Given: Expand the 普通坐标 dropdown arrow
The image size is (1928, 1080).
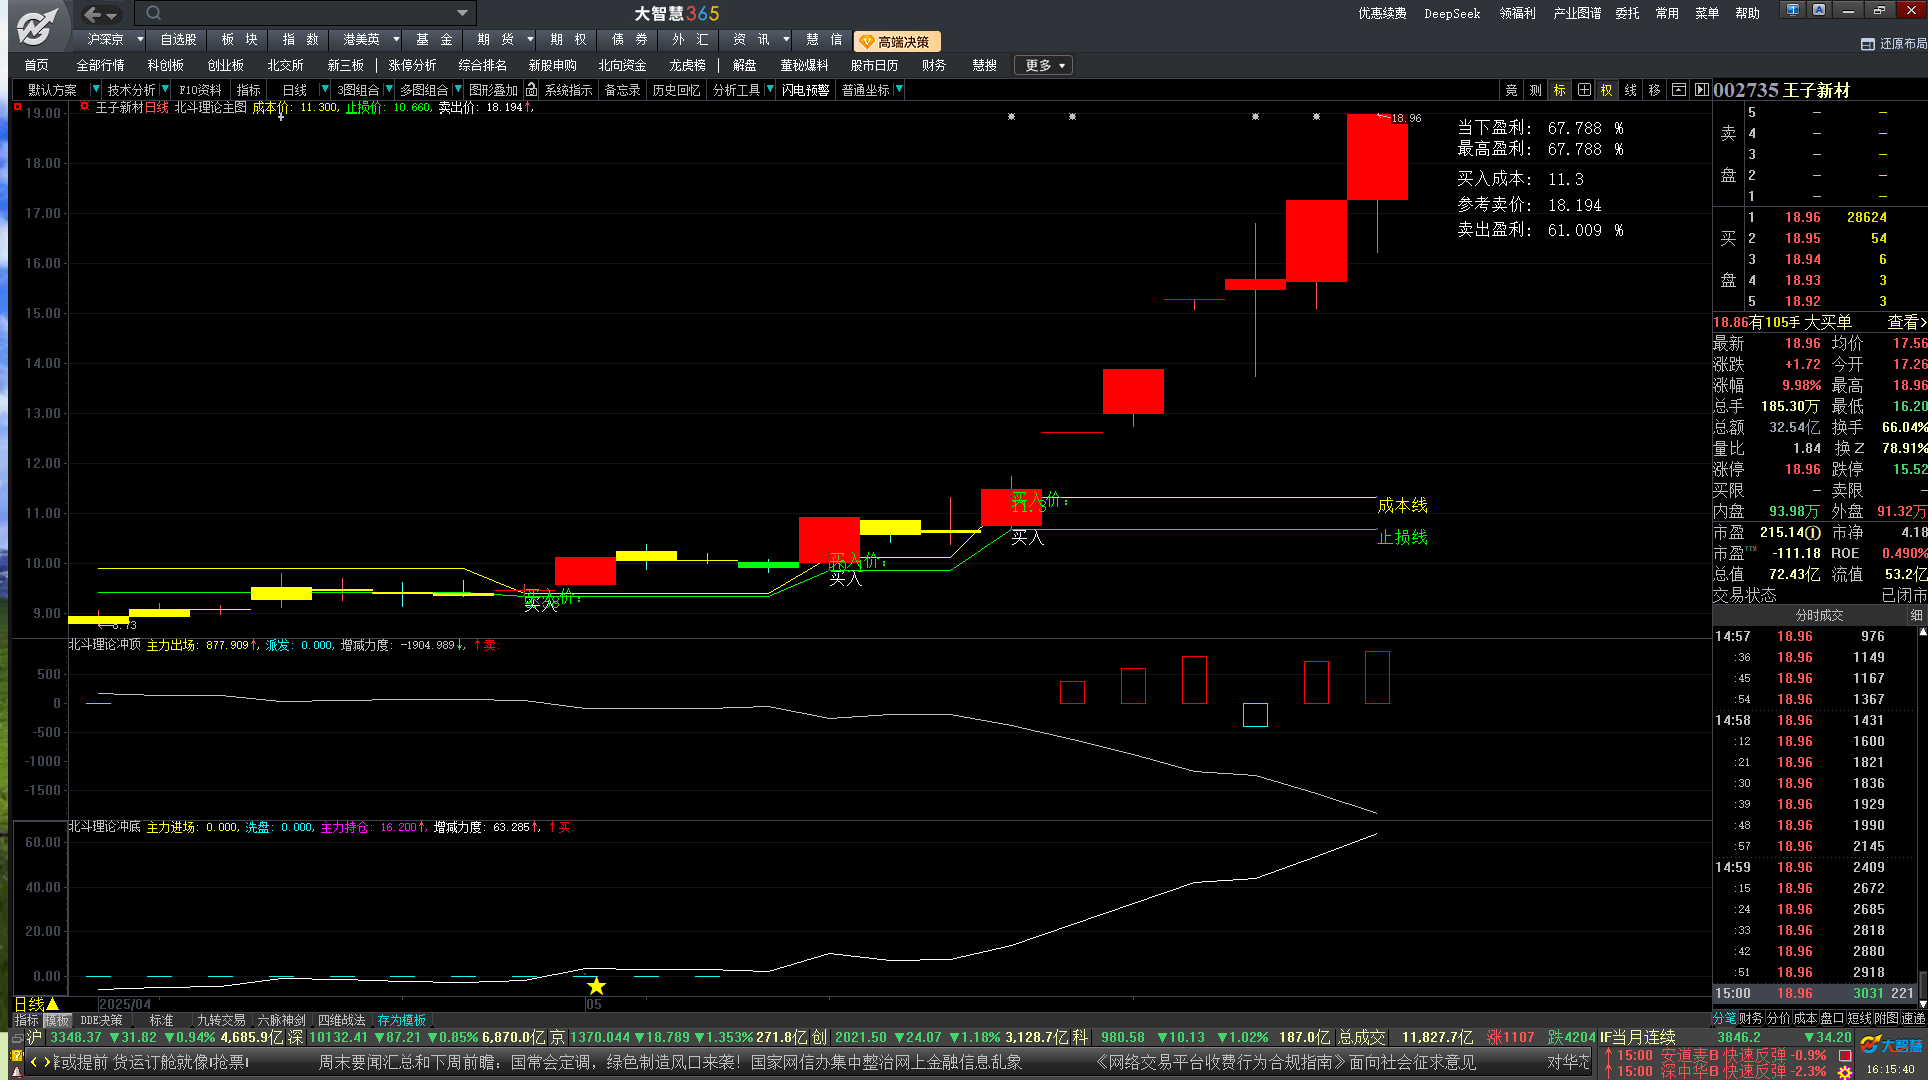Looking at the screenshot, I should pyautogui.click(x=899, y=90).
